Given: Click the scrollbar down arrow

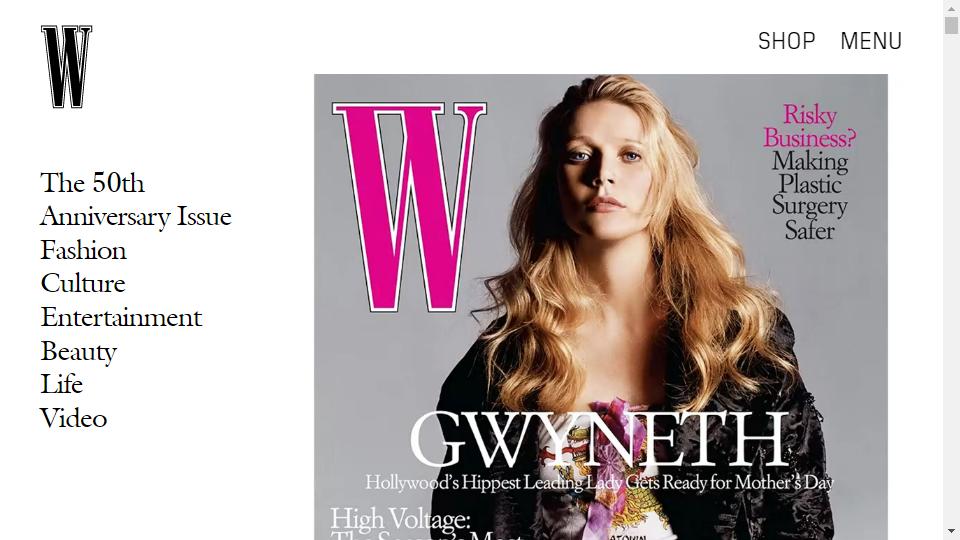Looking at the screenshot, I should click(951, 531).
